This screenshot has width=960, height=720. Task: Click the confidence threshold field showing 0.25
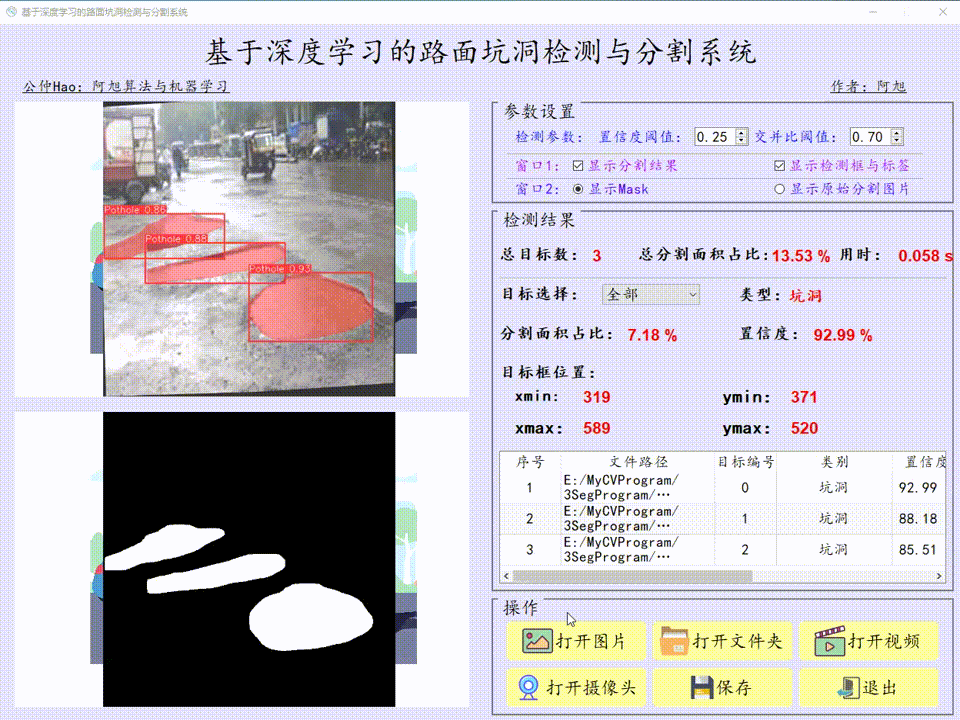[714, 136]
